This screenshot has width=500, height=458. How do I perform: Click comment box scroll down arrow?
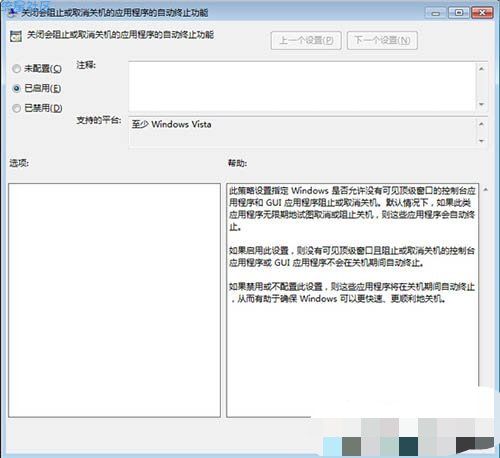[481, 105]
